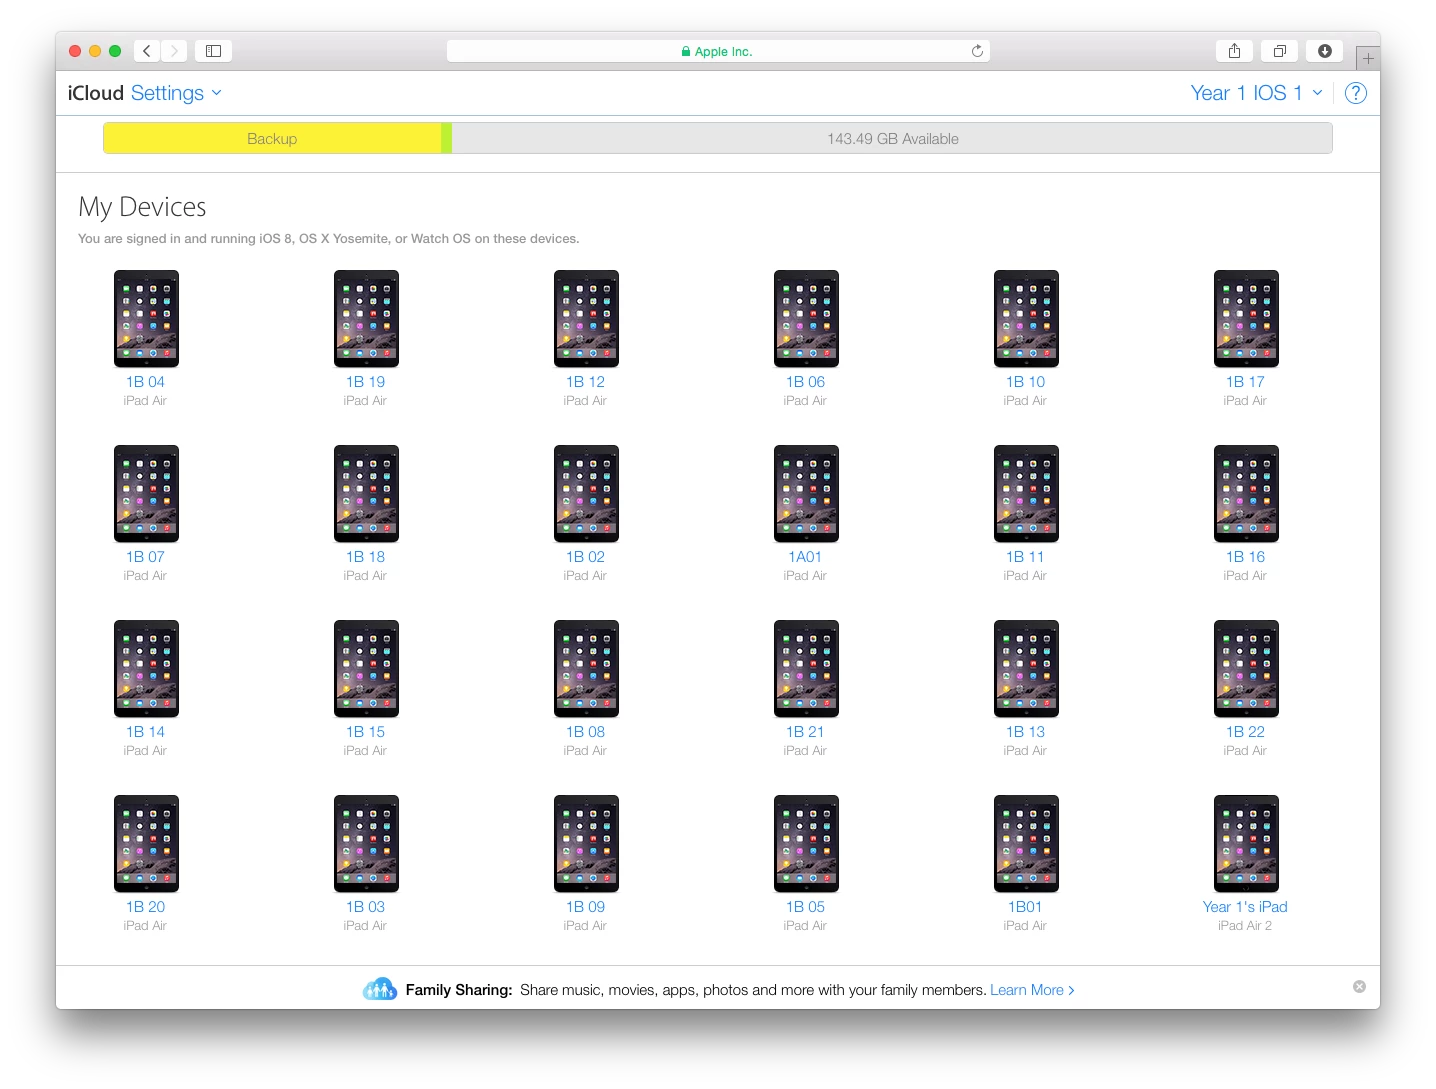Dismiss the Family Sharing banner

tap(1359, 987)
